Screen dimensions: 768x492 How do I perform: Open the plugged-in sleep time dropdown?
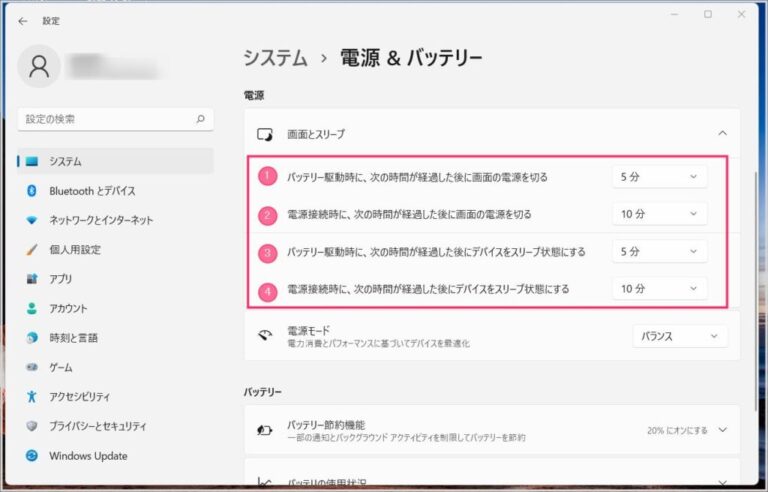(659, 289)
